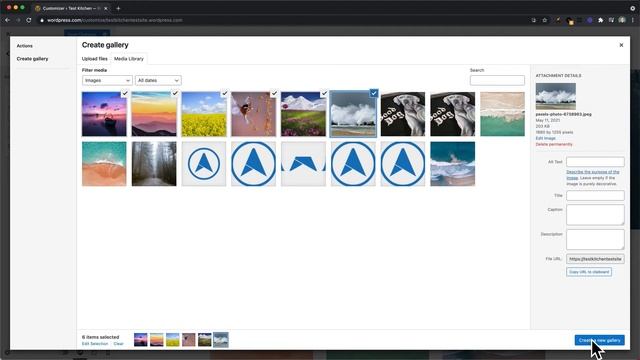Click the Caption text area
The image size is (640, 360).
pyautogui.click(x=595, y=215)
